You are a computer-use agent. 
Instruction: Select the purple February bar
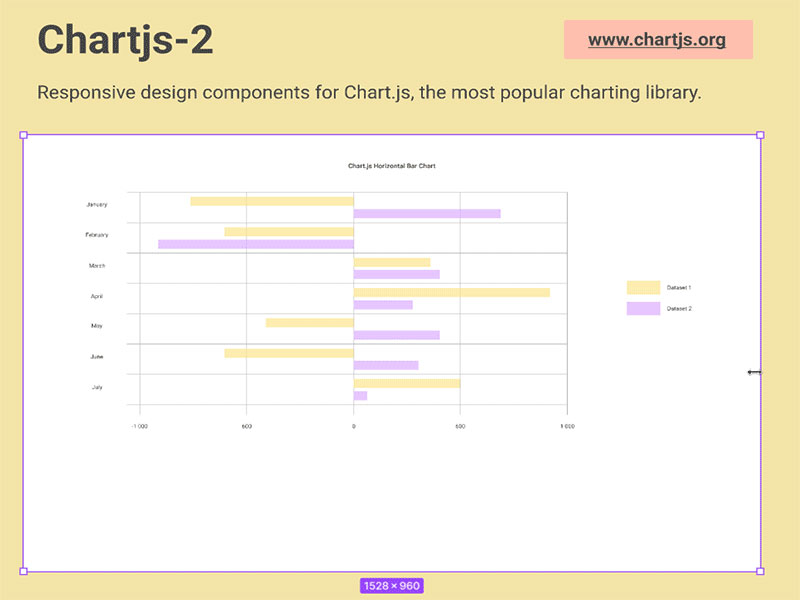[255, 244]
